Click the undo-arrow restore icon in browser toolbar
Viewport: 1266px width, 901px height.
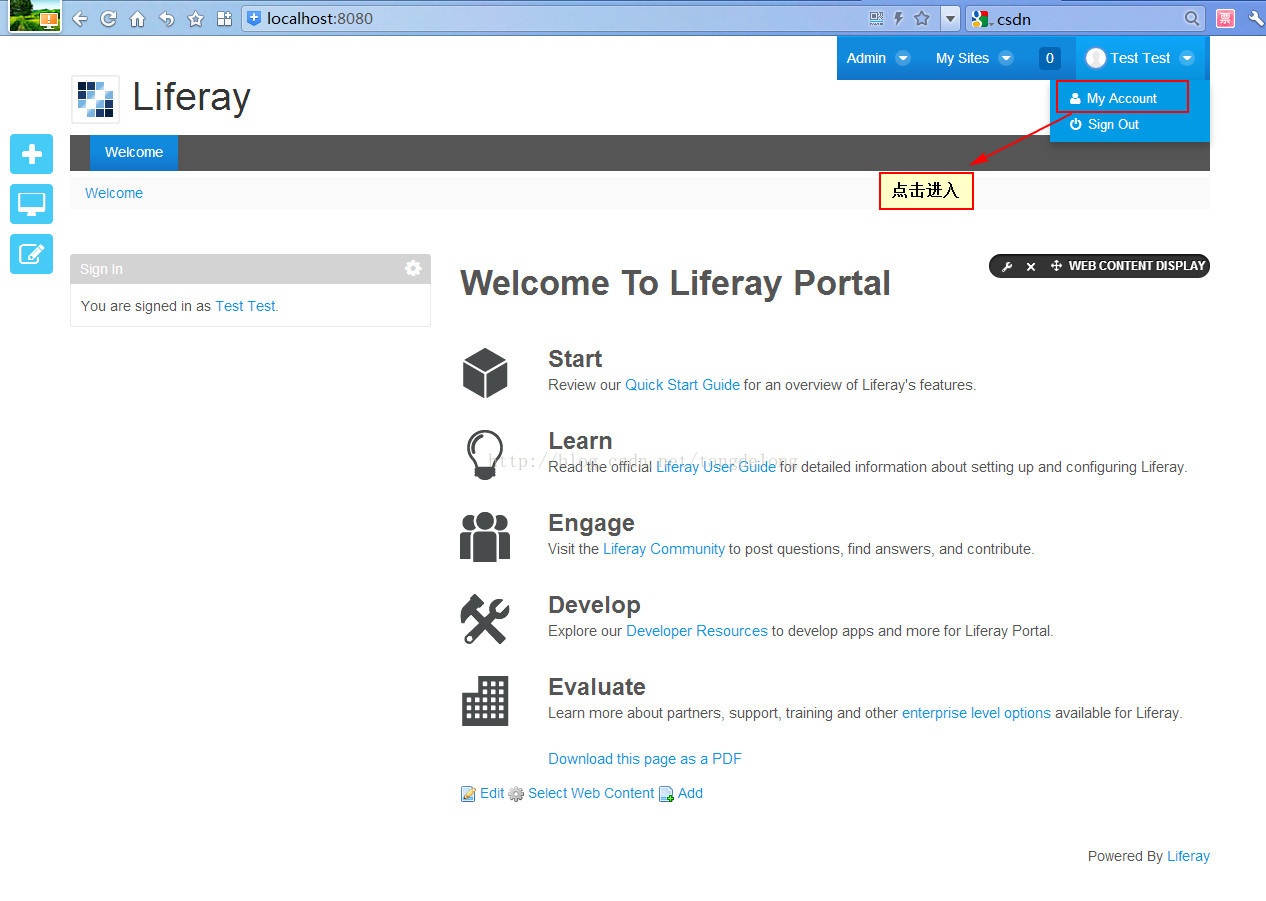click(x=167, y=19)
